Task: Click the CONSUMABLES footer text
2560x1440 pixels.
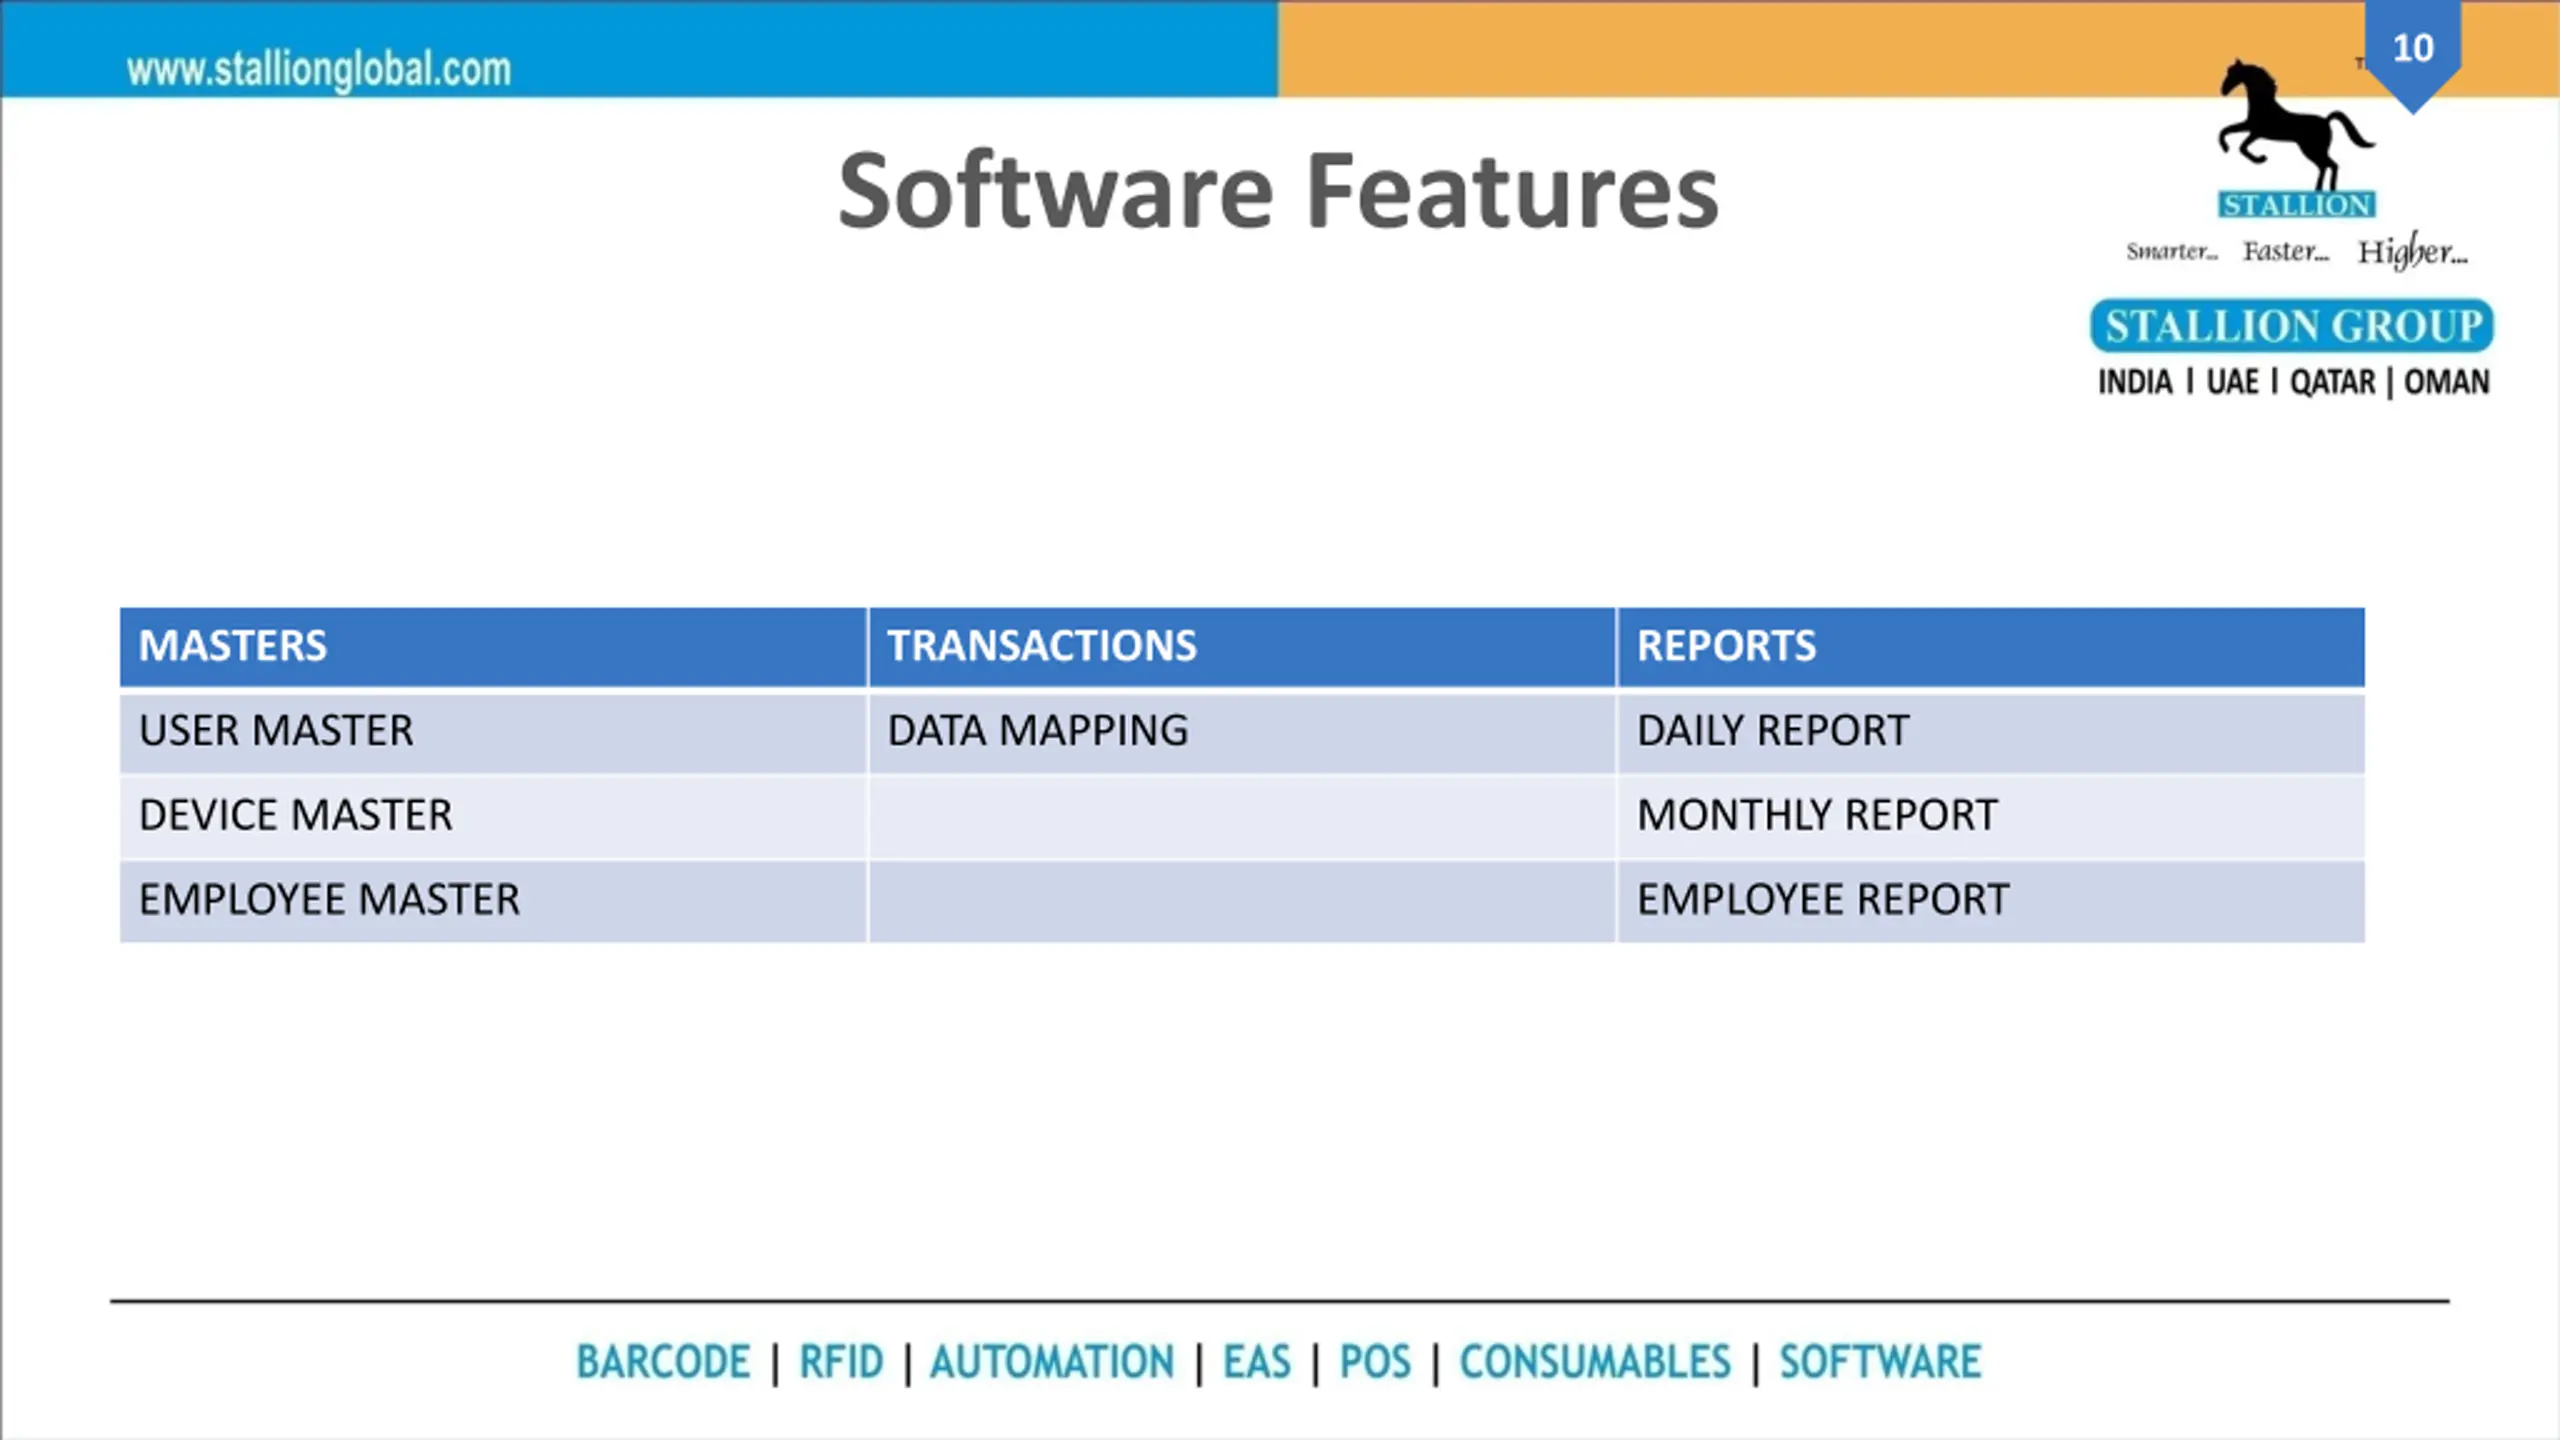Action: (x=1595, y=1362)
